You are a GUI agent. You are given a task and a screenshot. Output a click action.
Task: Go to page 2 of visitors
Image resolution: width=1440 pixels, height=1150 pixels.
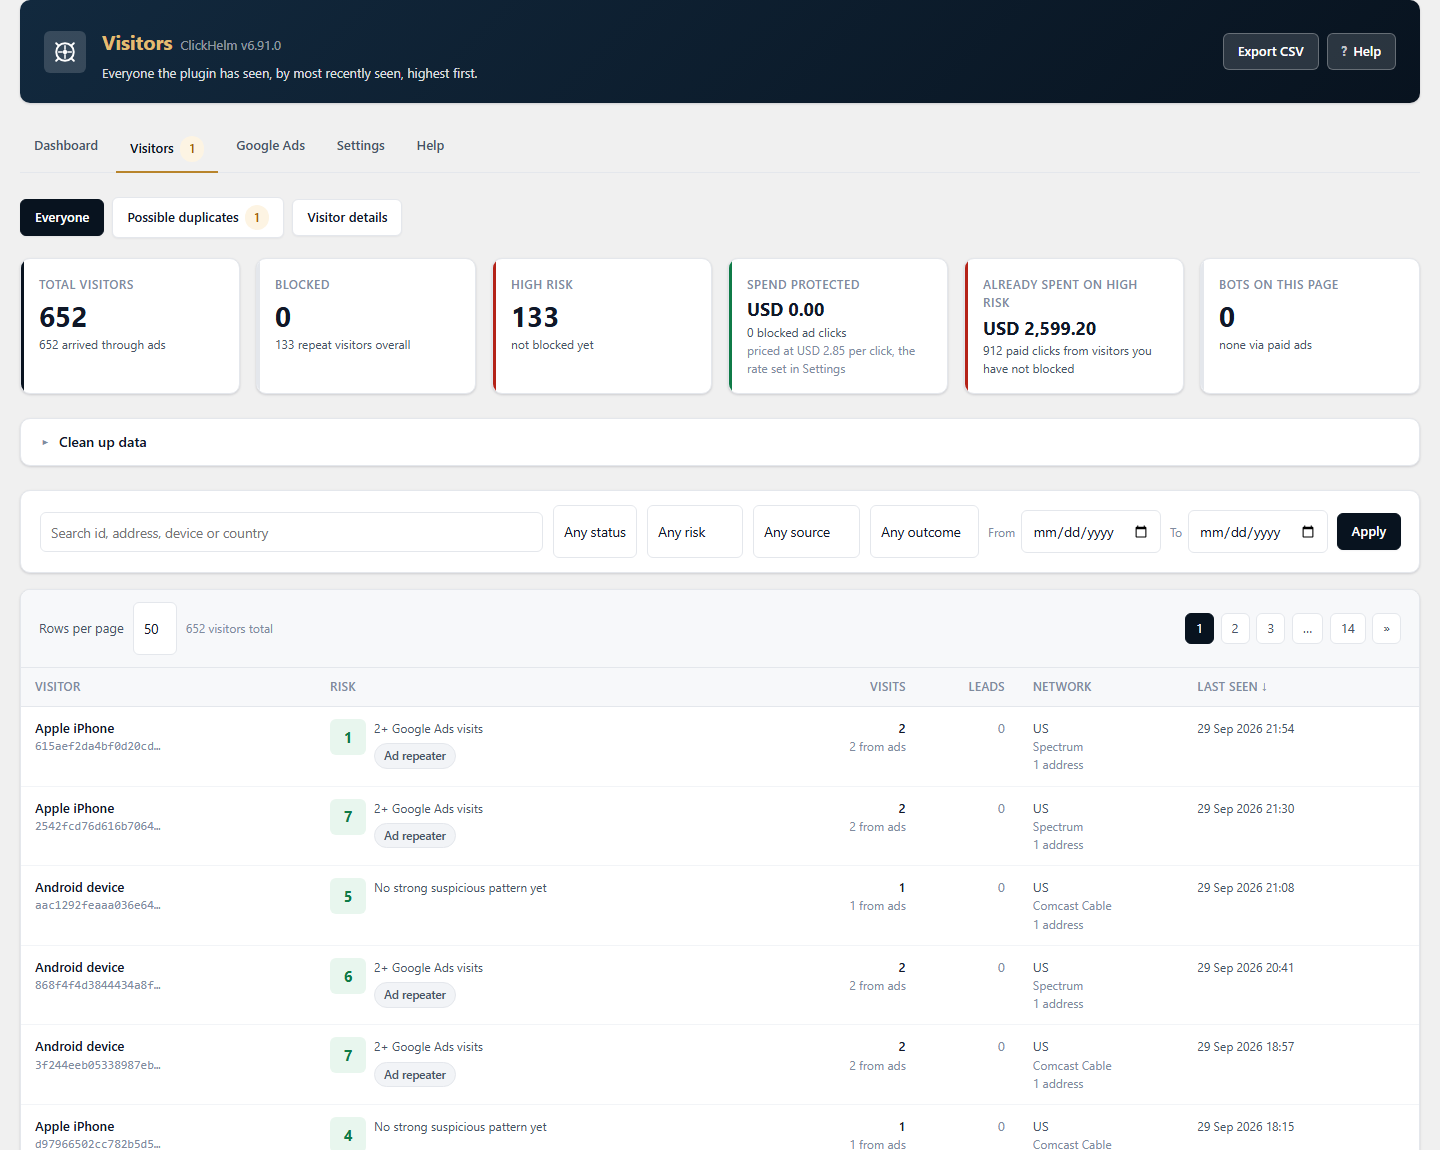1235,629
